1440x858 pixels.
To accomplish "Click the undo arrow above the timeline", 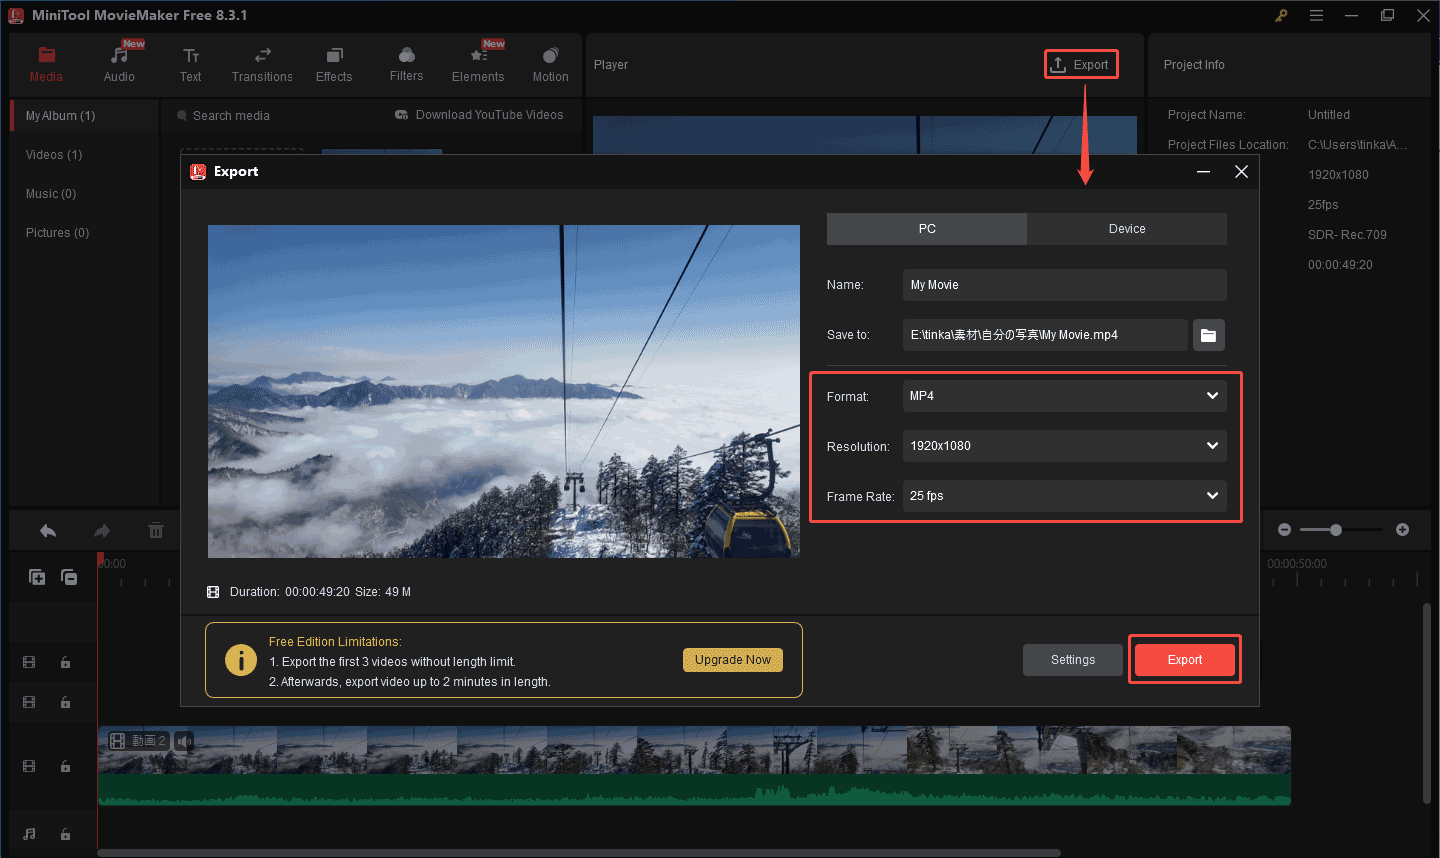I will pos(48,531).
